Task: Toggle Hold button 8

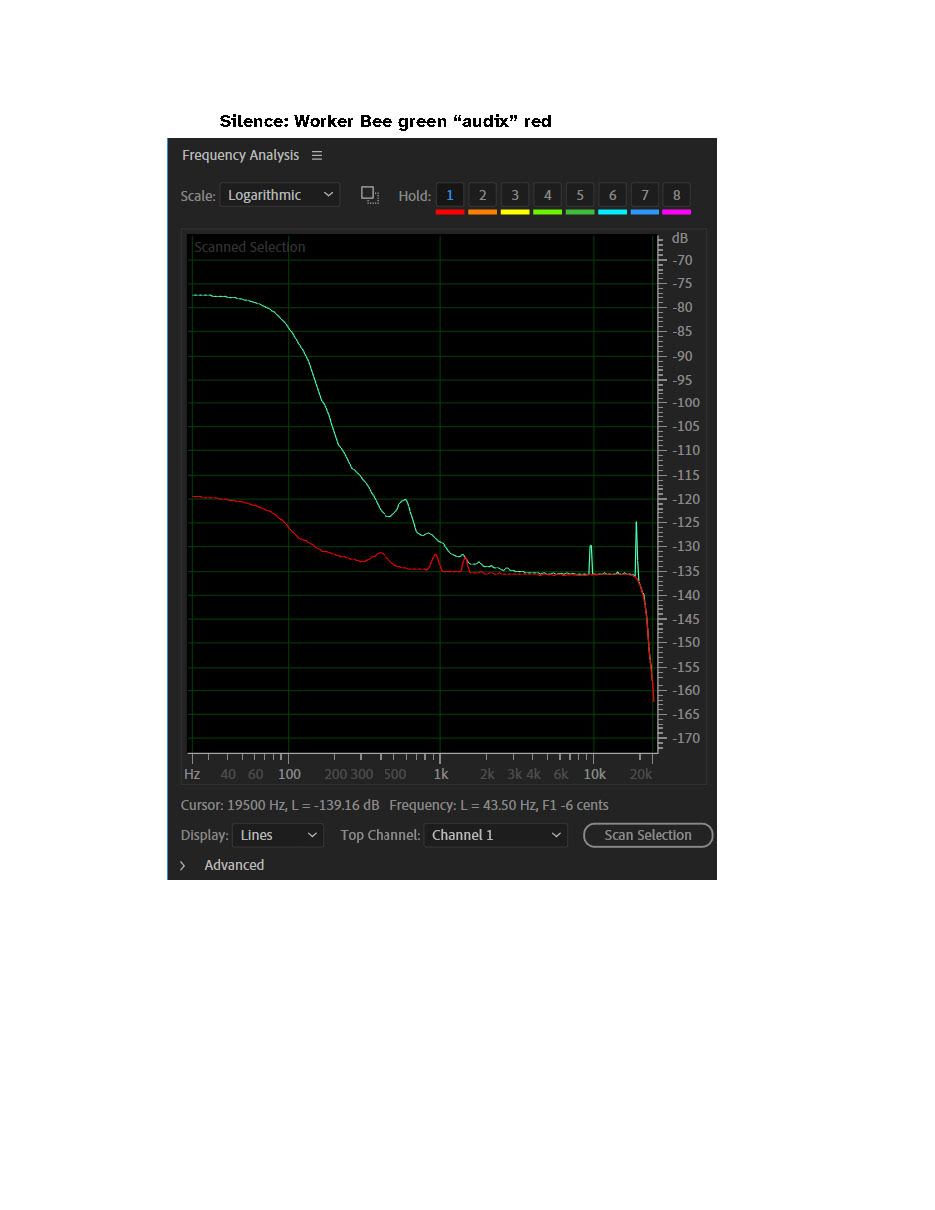Action: [677, 195]
